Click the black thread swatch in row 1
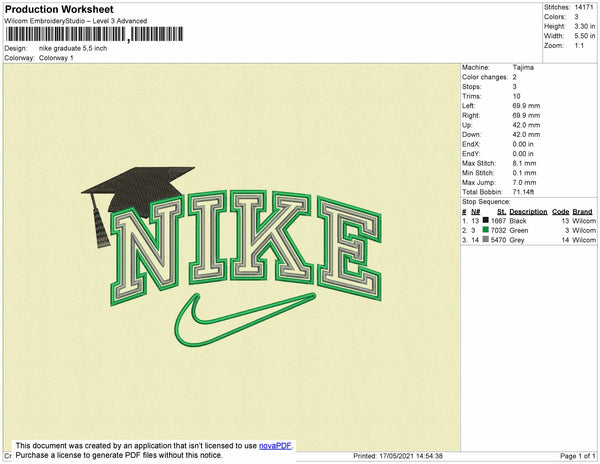The image size is (600, 464). click(486, 220)
